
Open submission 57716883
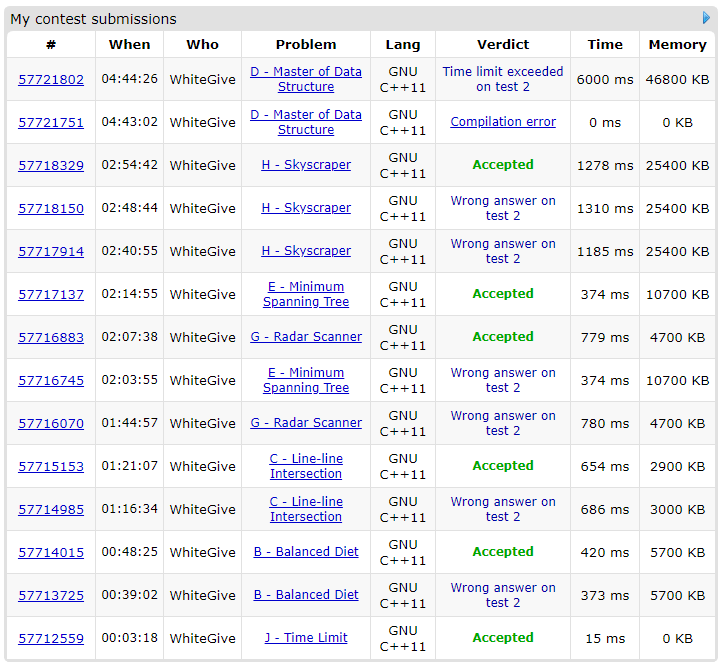coord(51,338)
